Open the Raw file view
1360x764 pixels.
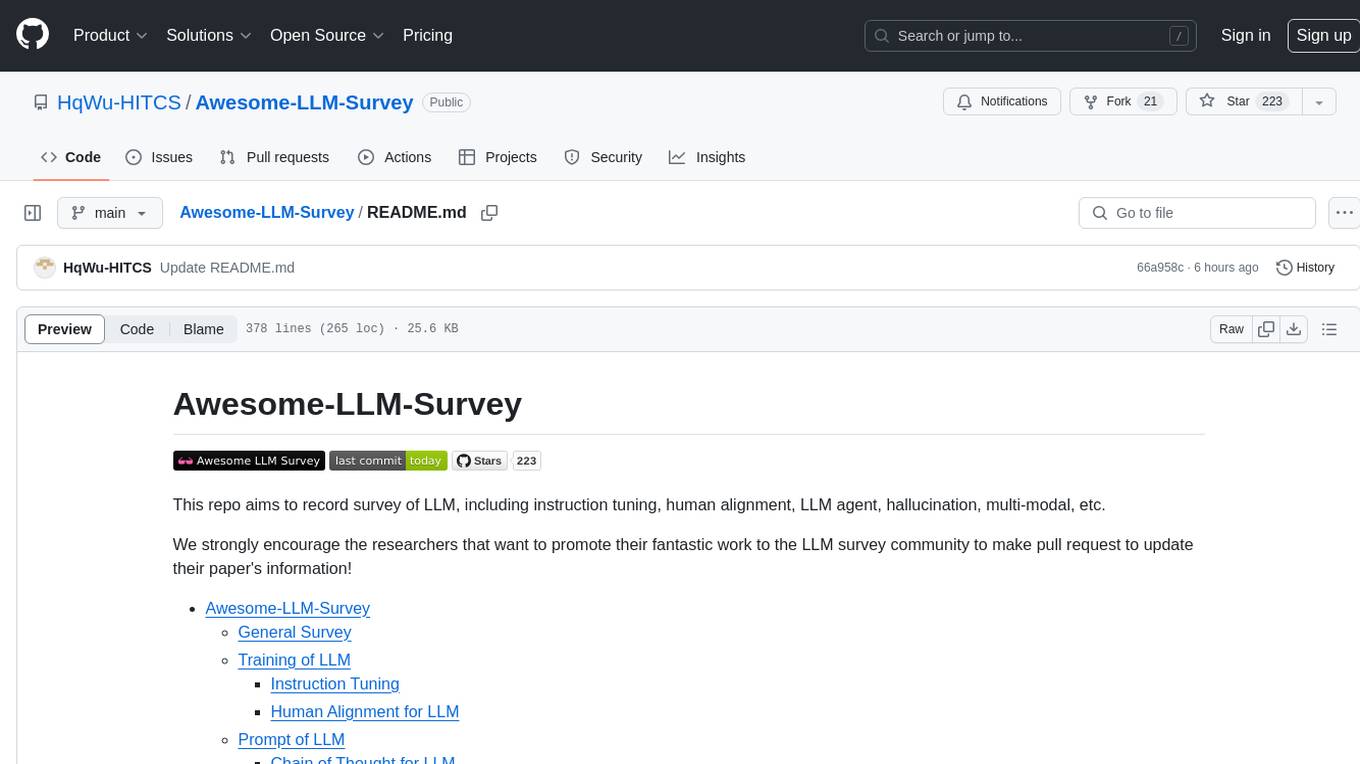tap(1231, 329)
